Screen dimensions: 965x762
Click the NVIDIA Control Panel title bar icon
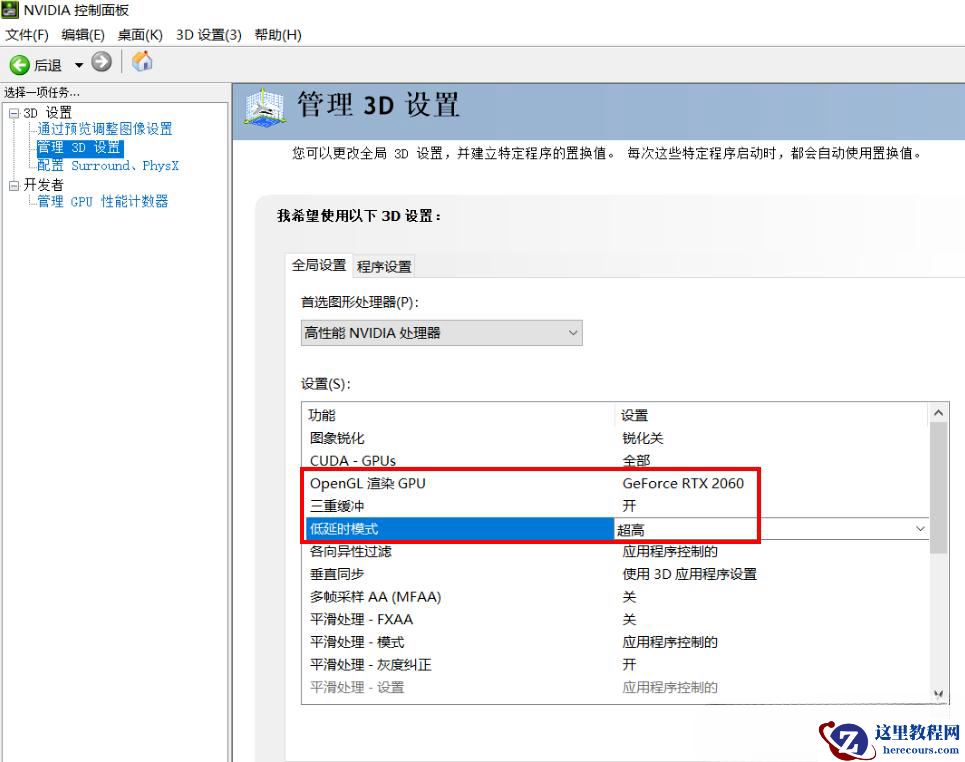10,9
